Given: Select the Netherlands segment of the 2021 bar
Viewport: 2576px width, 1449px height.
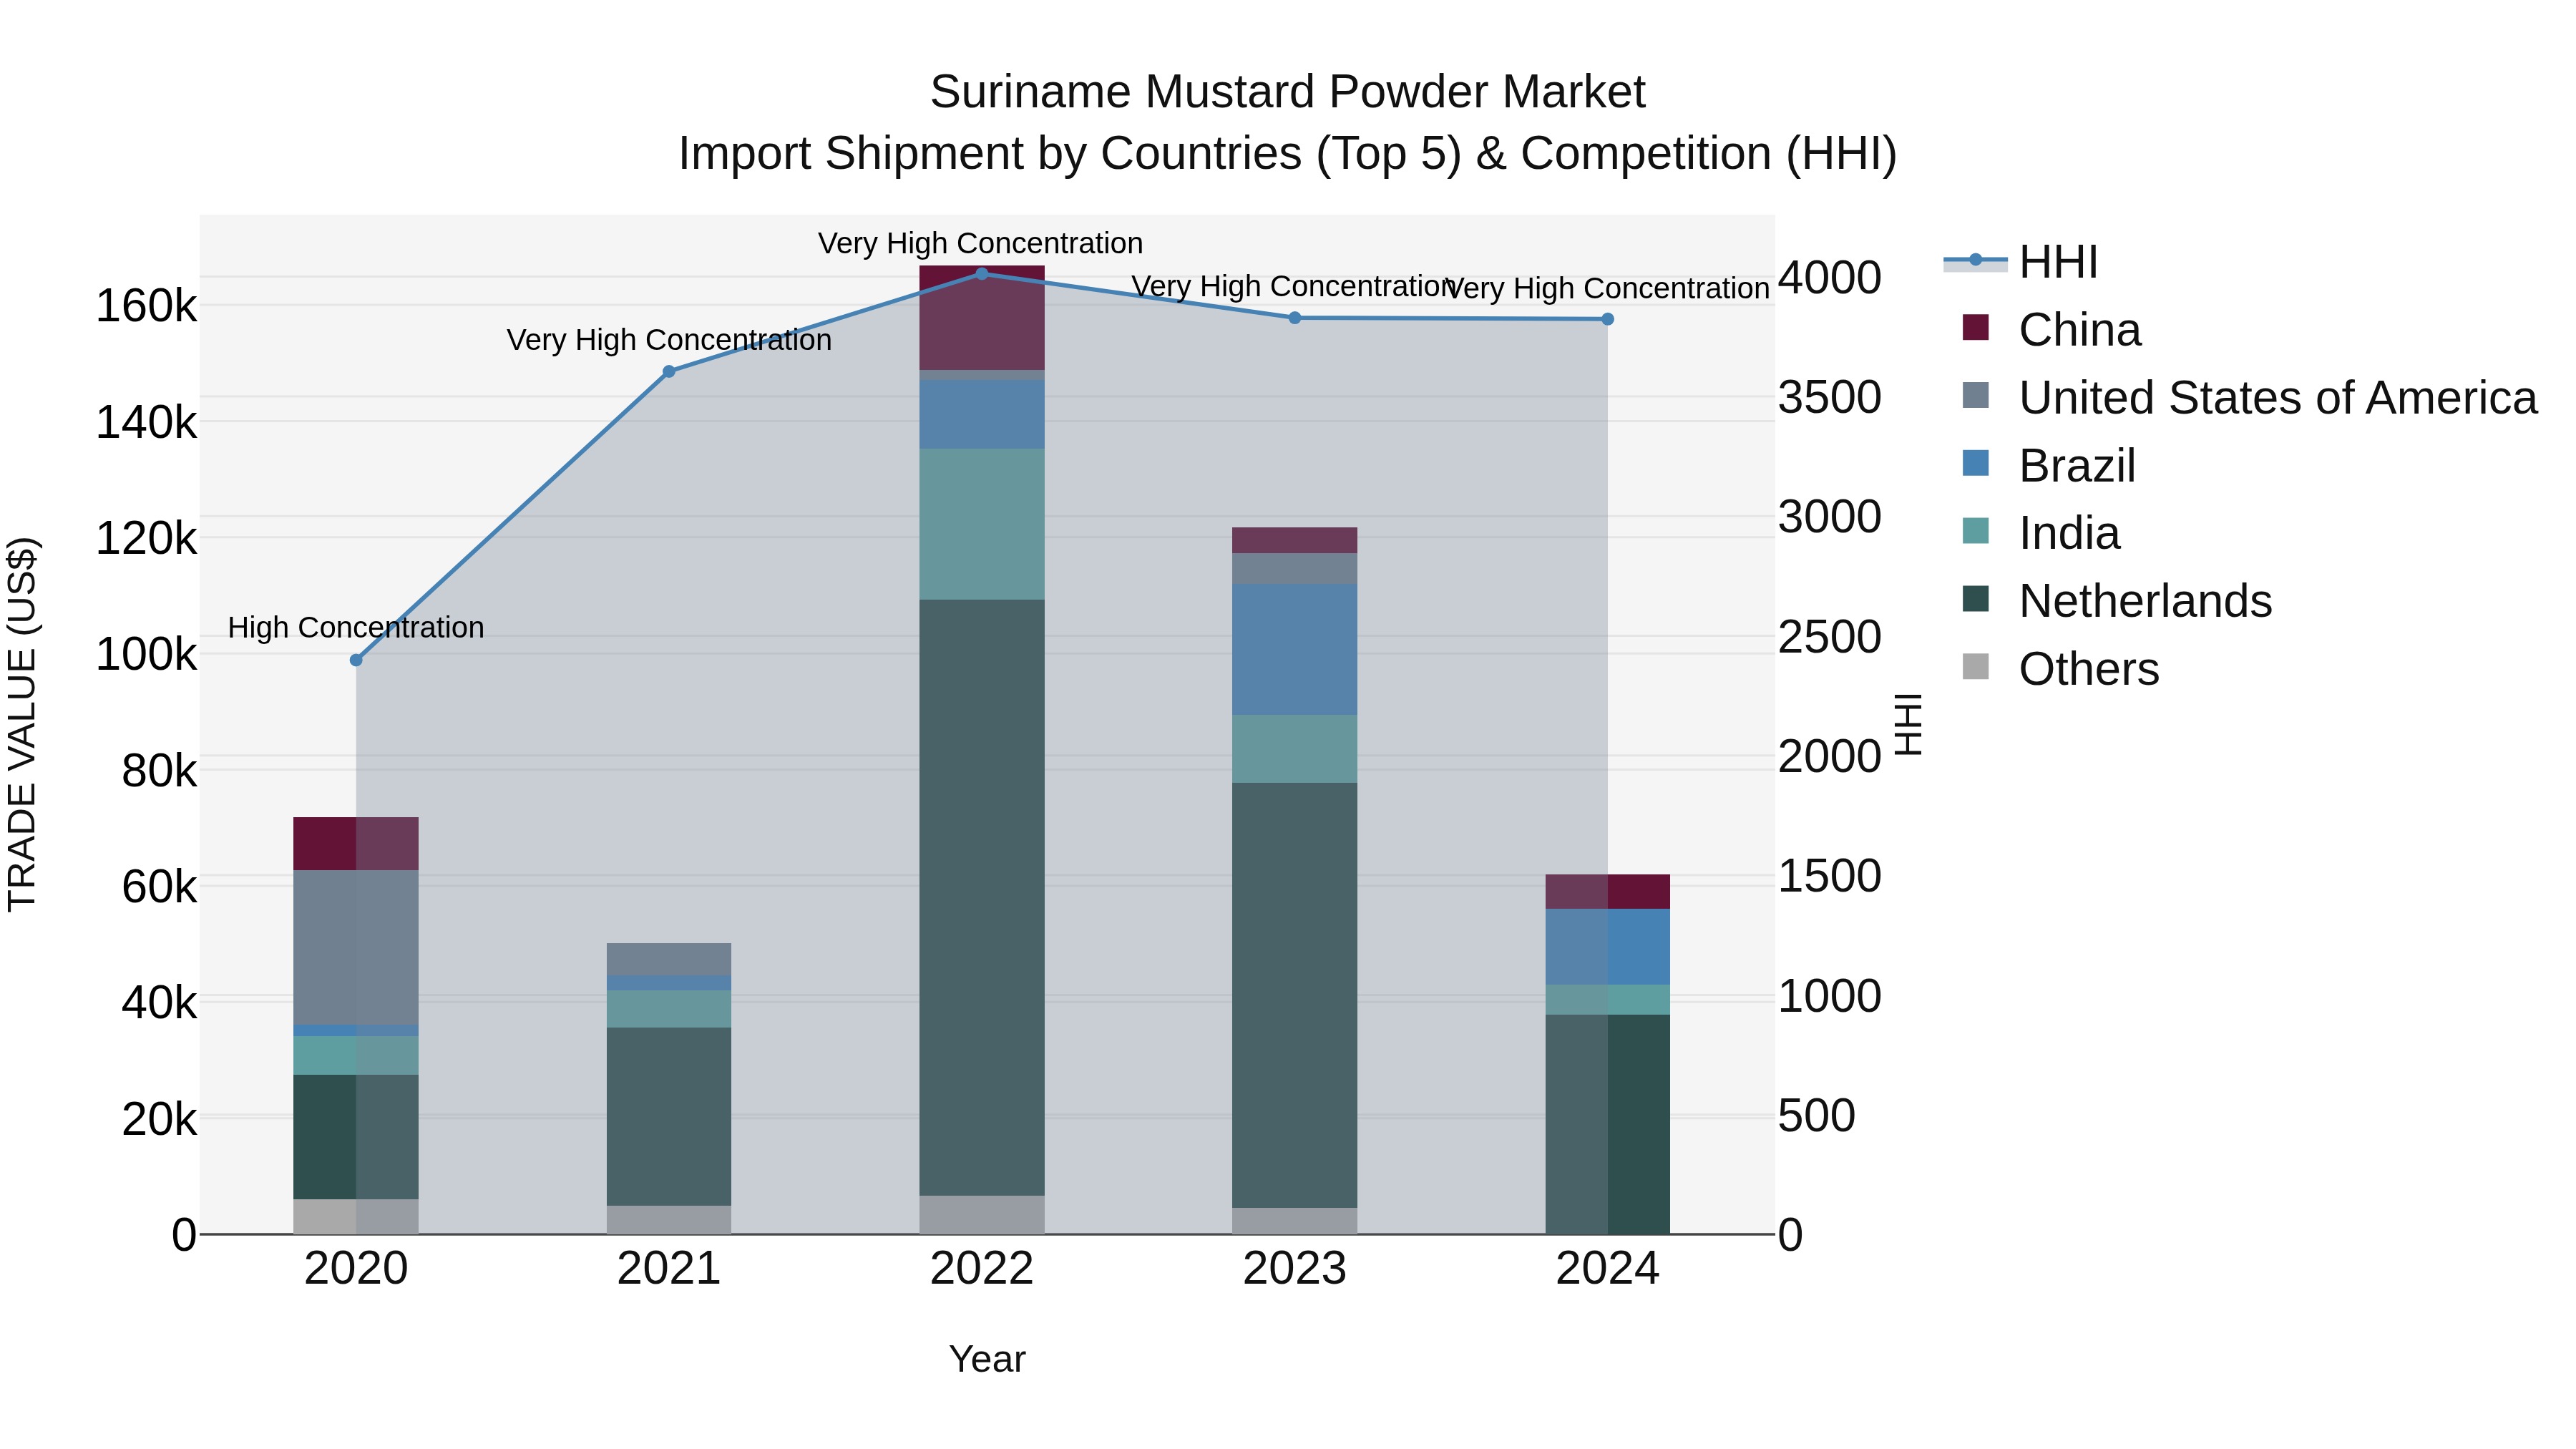Looking at the screenshot, I should coord(669,1117).
